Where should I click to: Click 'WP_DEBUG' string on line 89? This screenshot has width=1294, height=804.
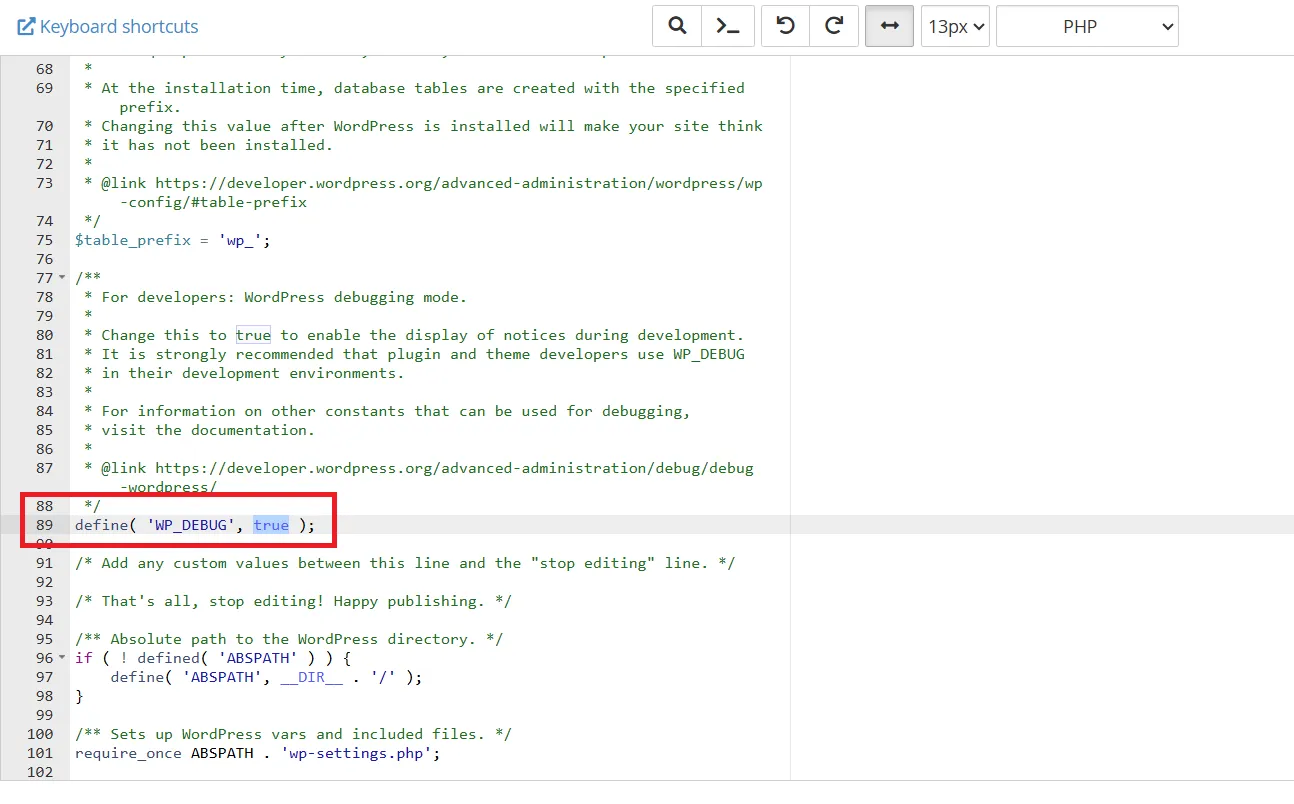point(191,525)
